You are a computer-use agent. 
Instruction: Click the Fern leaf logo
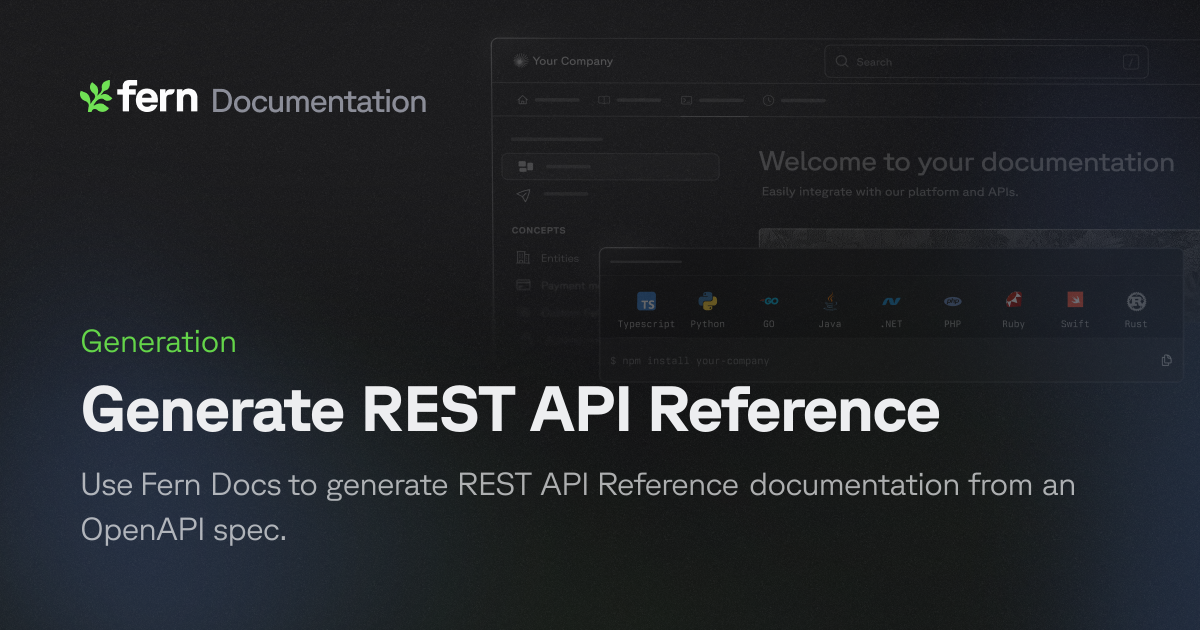(96, 97)
